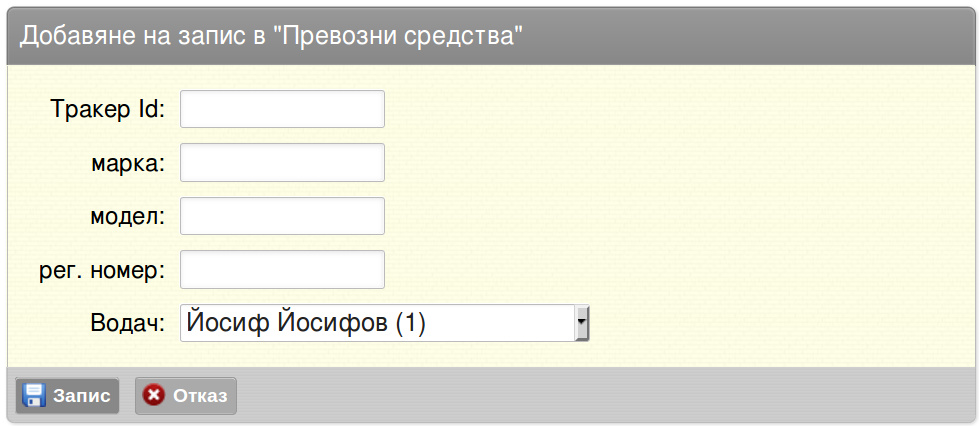Cancel the form using the Отказ button
Image resolution: width=979 pixels, height=426 pixels.
point(186,395)
